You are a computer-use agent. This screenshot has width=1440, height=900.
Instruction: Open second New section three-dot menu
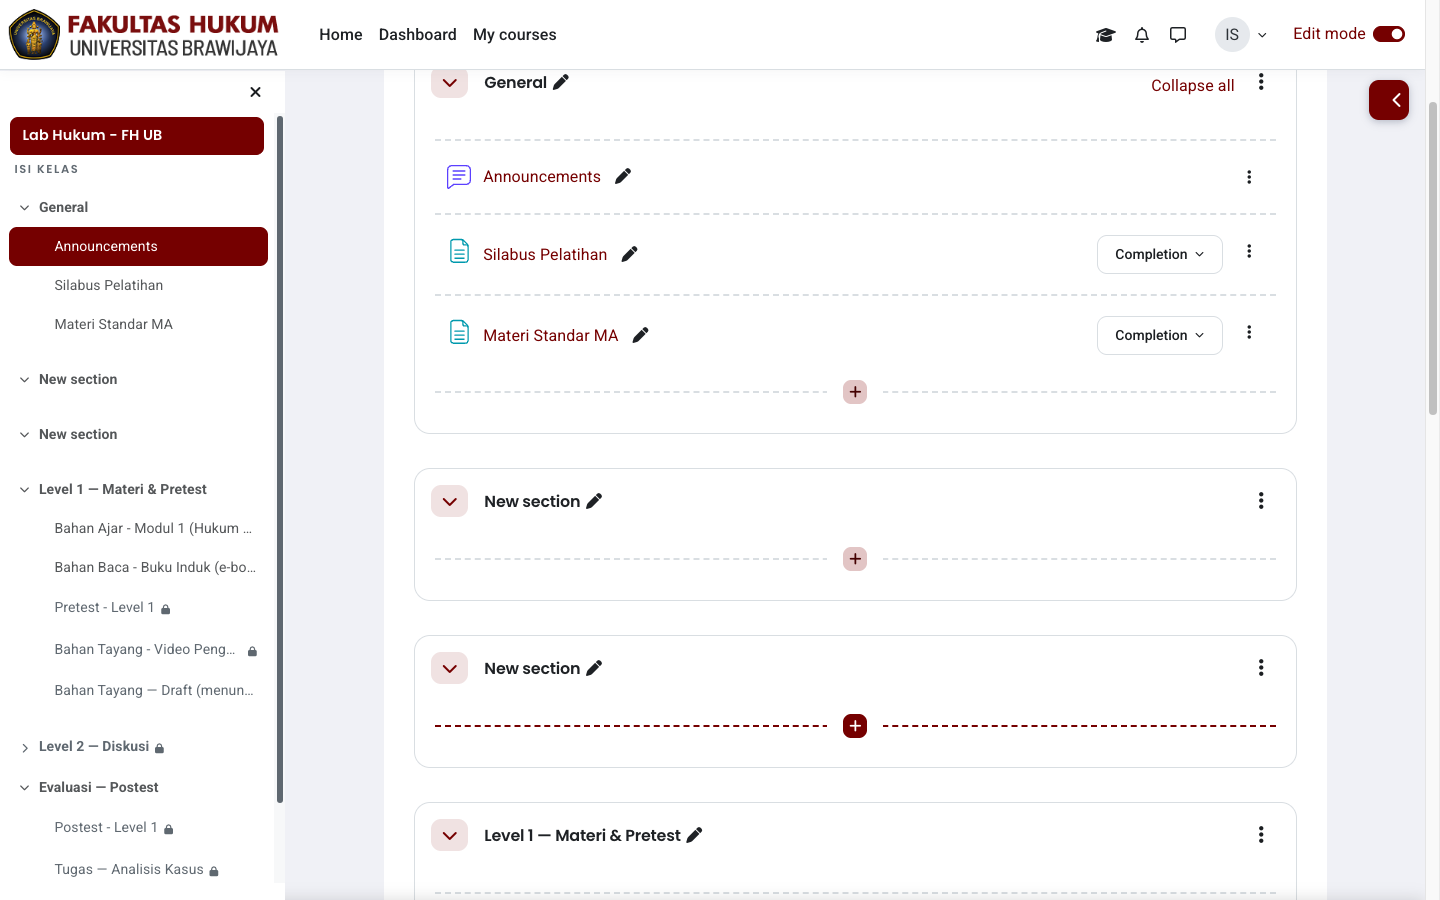coord(1261,668)
